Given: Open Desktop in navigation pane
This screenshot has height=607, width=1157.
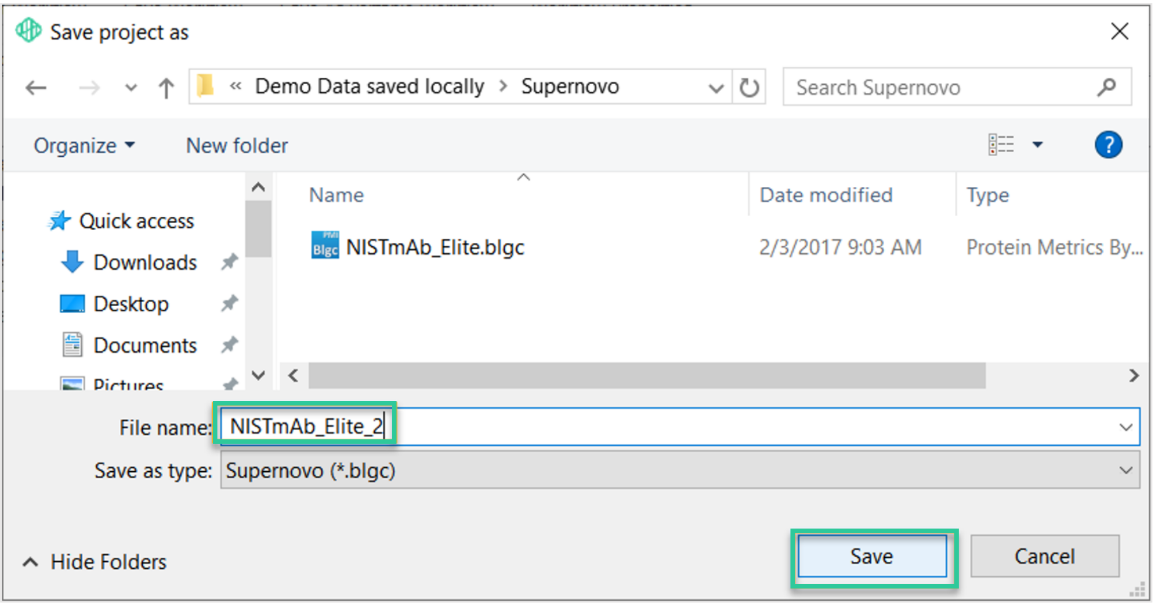Looking at the screenshot, I should coord(131,303).
